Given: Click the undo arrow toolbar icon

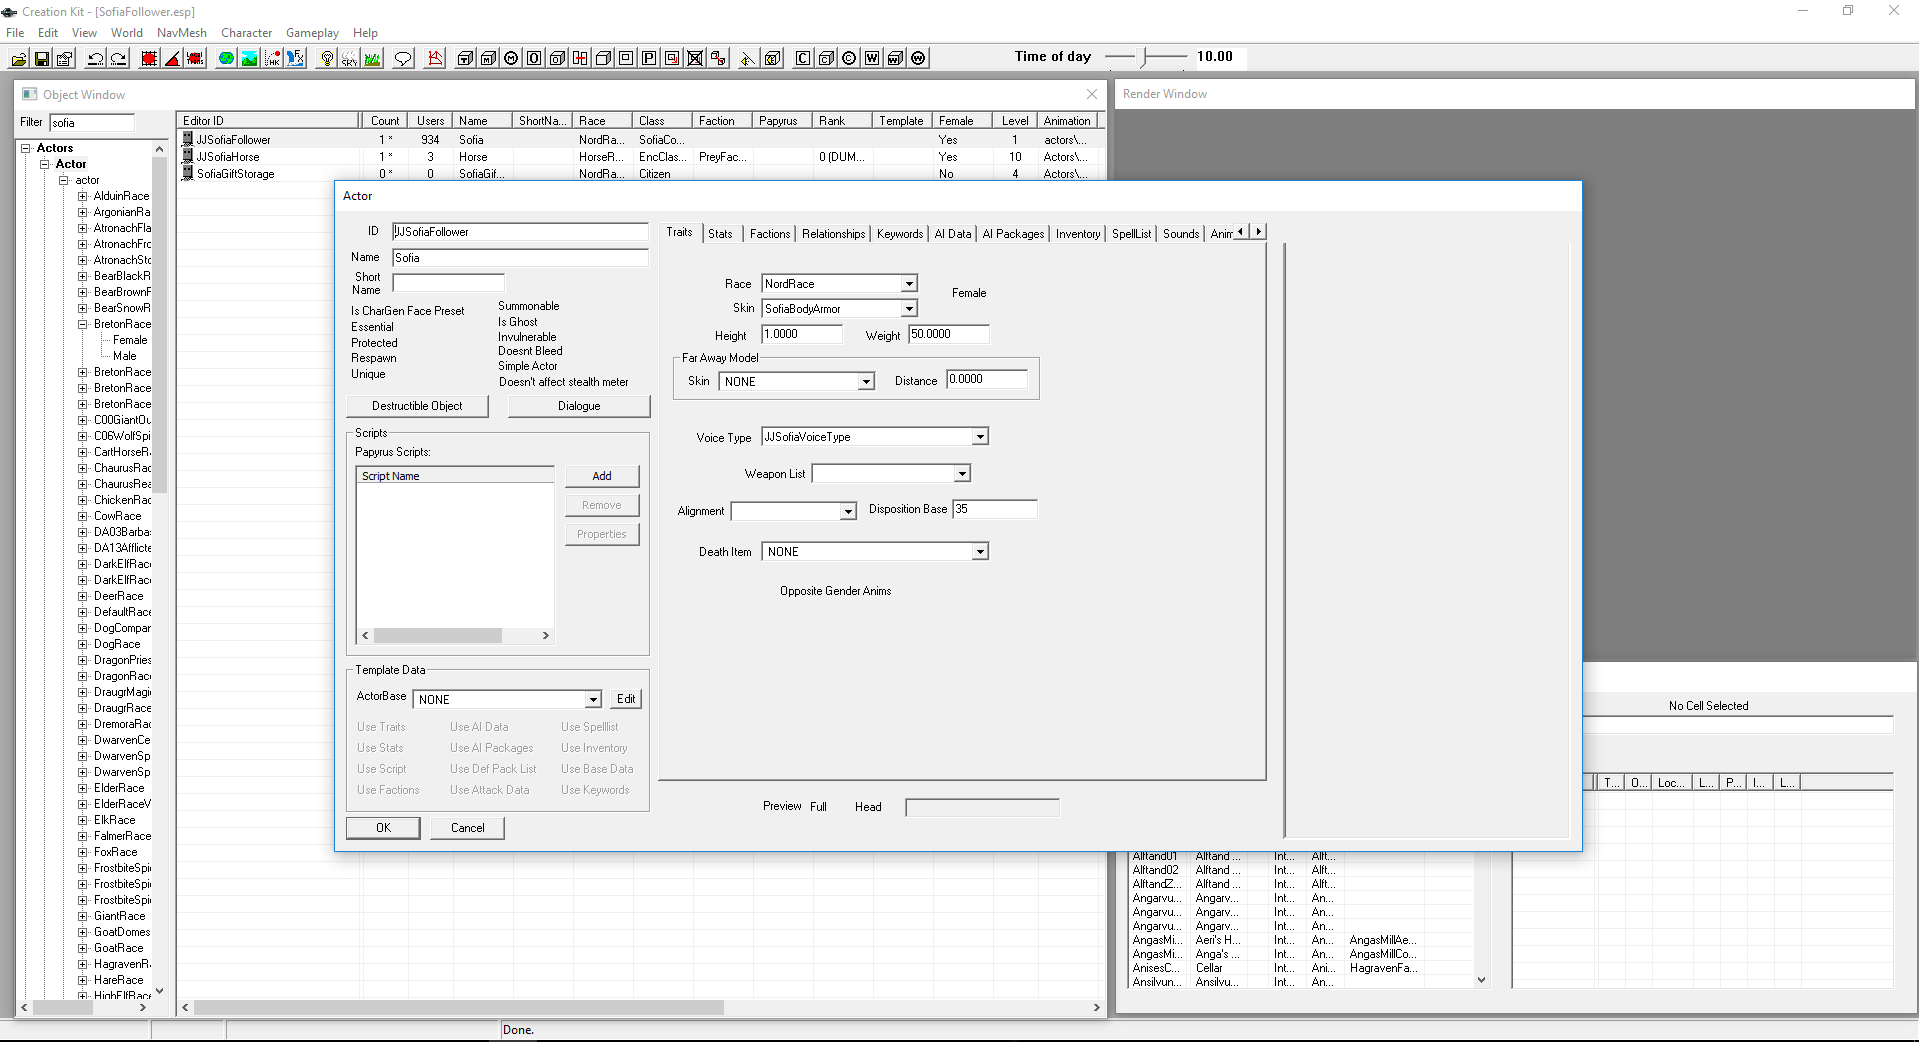Looking at the screenshot, I should [95, 58].
